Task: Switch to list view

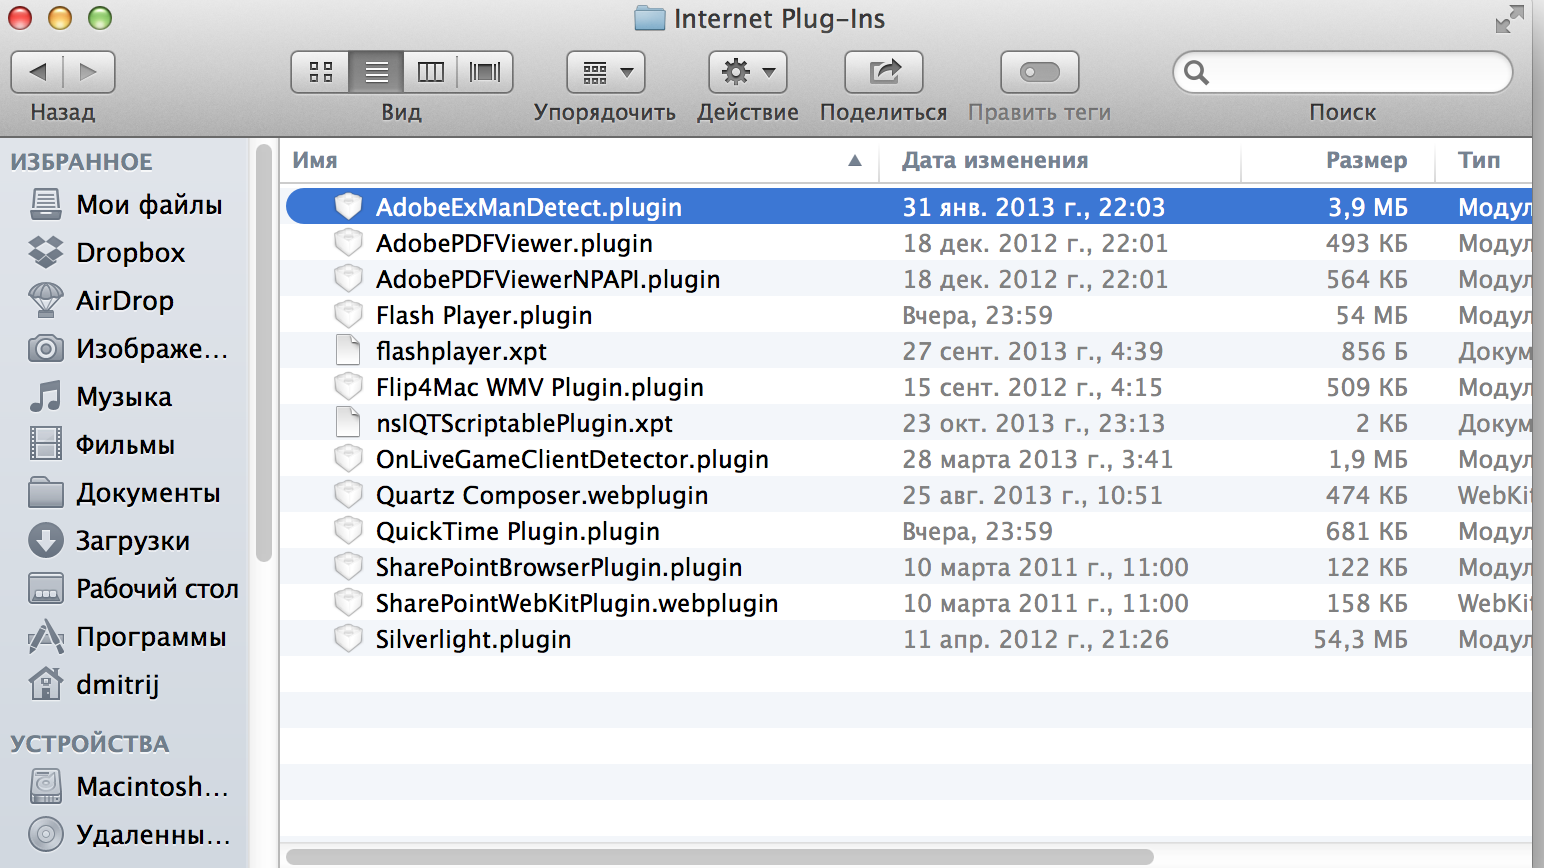Action: (376, 72)
